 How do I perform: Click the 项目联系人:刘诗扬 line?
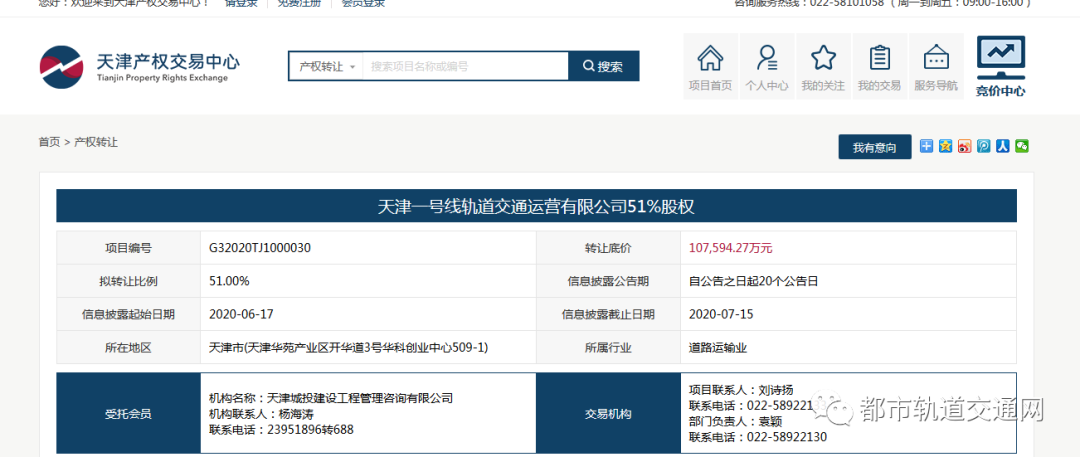(x=741, y=390)
